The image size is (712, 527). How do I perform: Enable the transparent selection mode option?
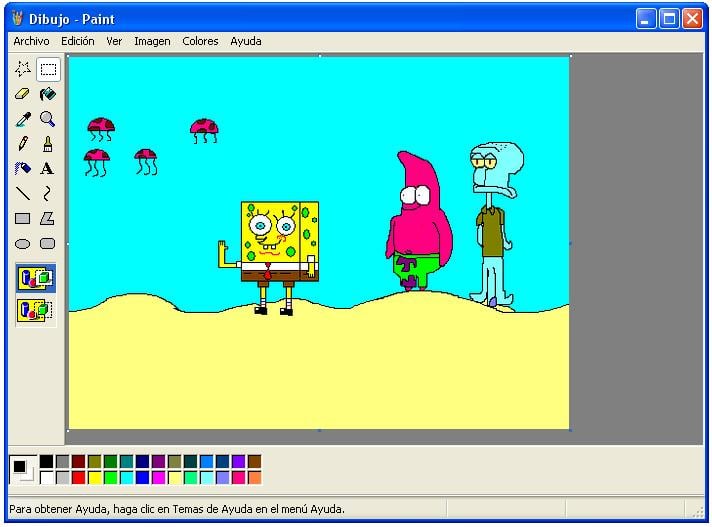tap(35, 310)
